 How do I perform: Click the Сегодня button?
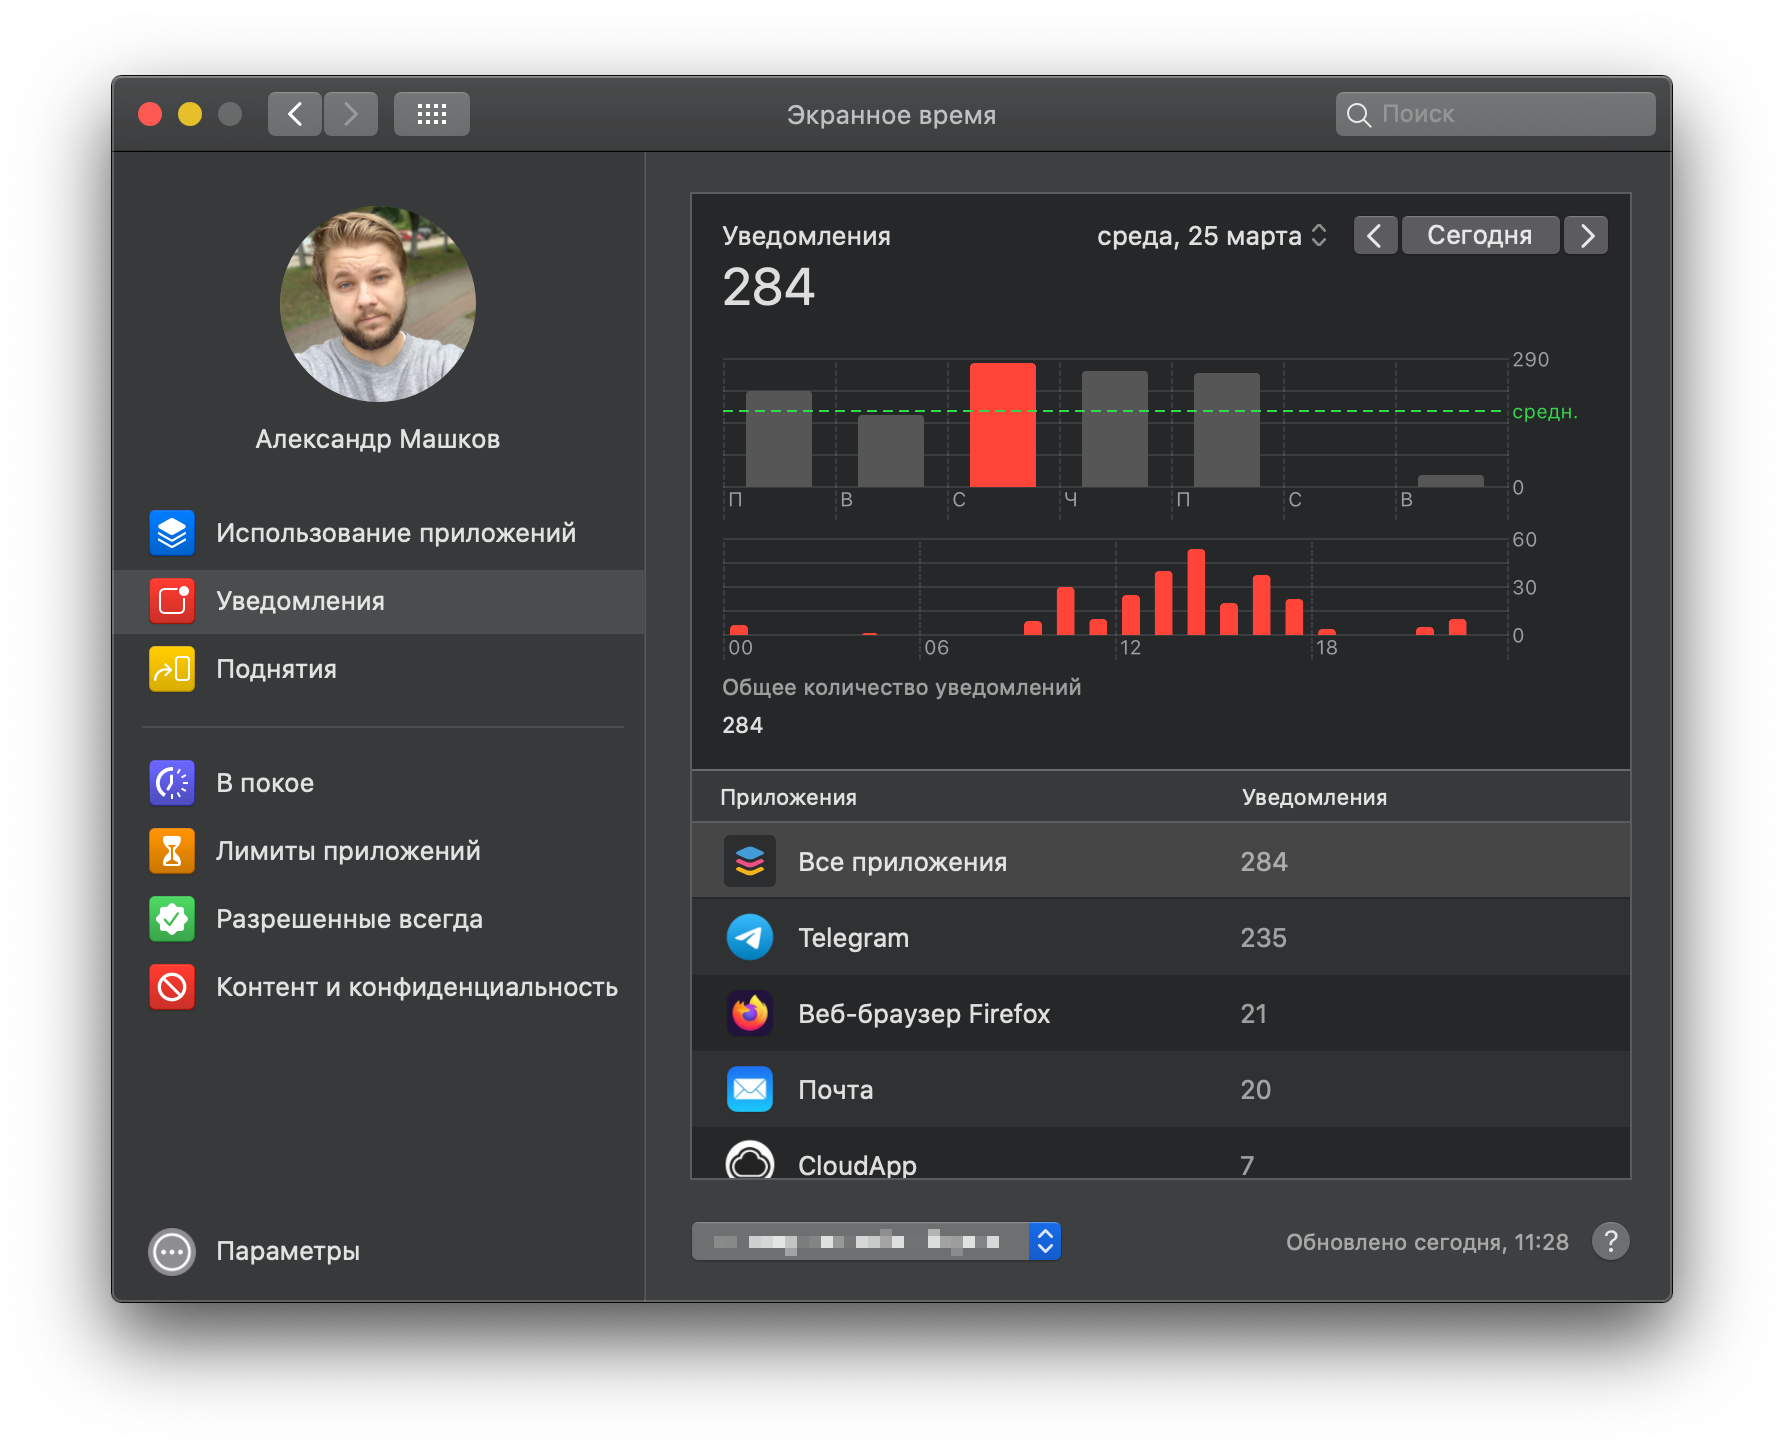point(1479,236)
